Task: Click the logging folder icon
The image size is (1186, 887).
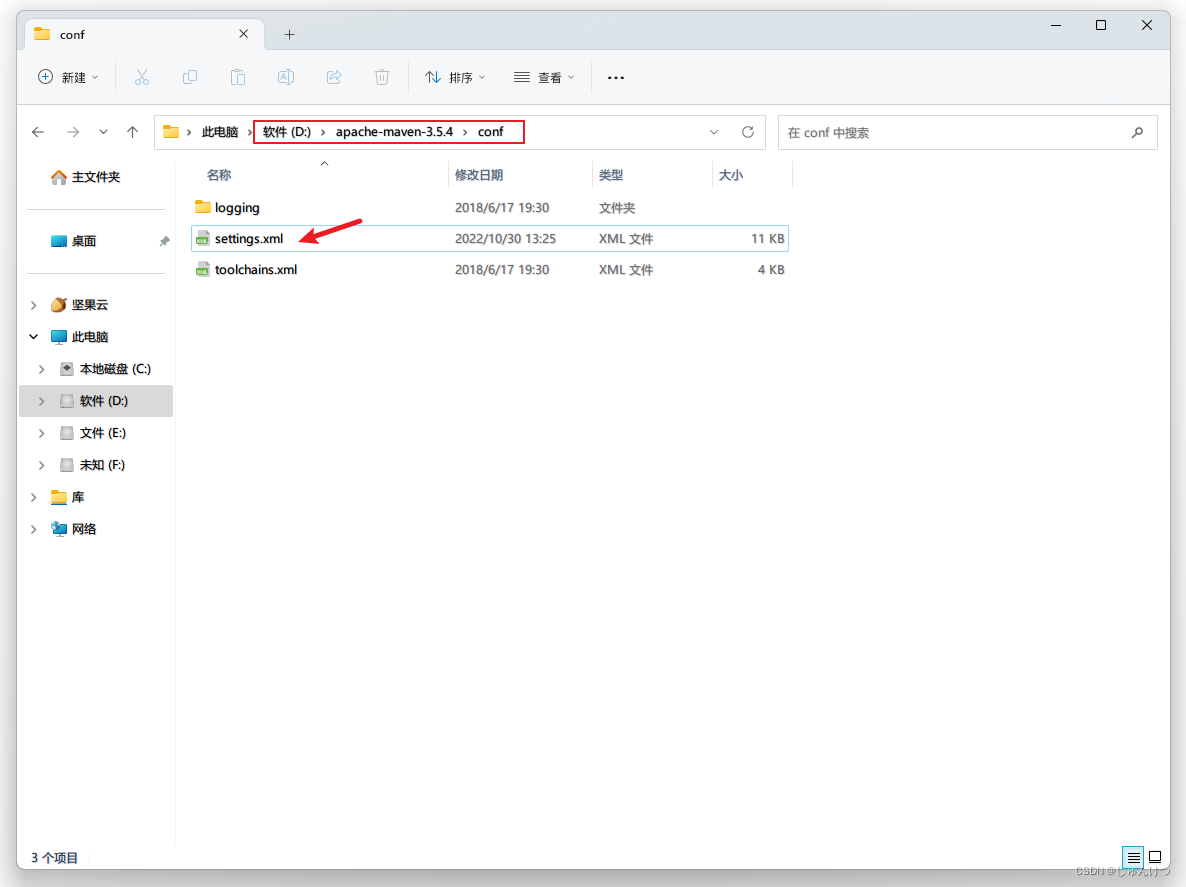Action: click(x=203, y=206)
